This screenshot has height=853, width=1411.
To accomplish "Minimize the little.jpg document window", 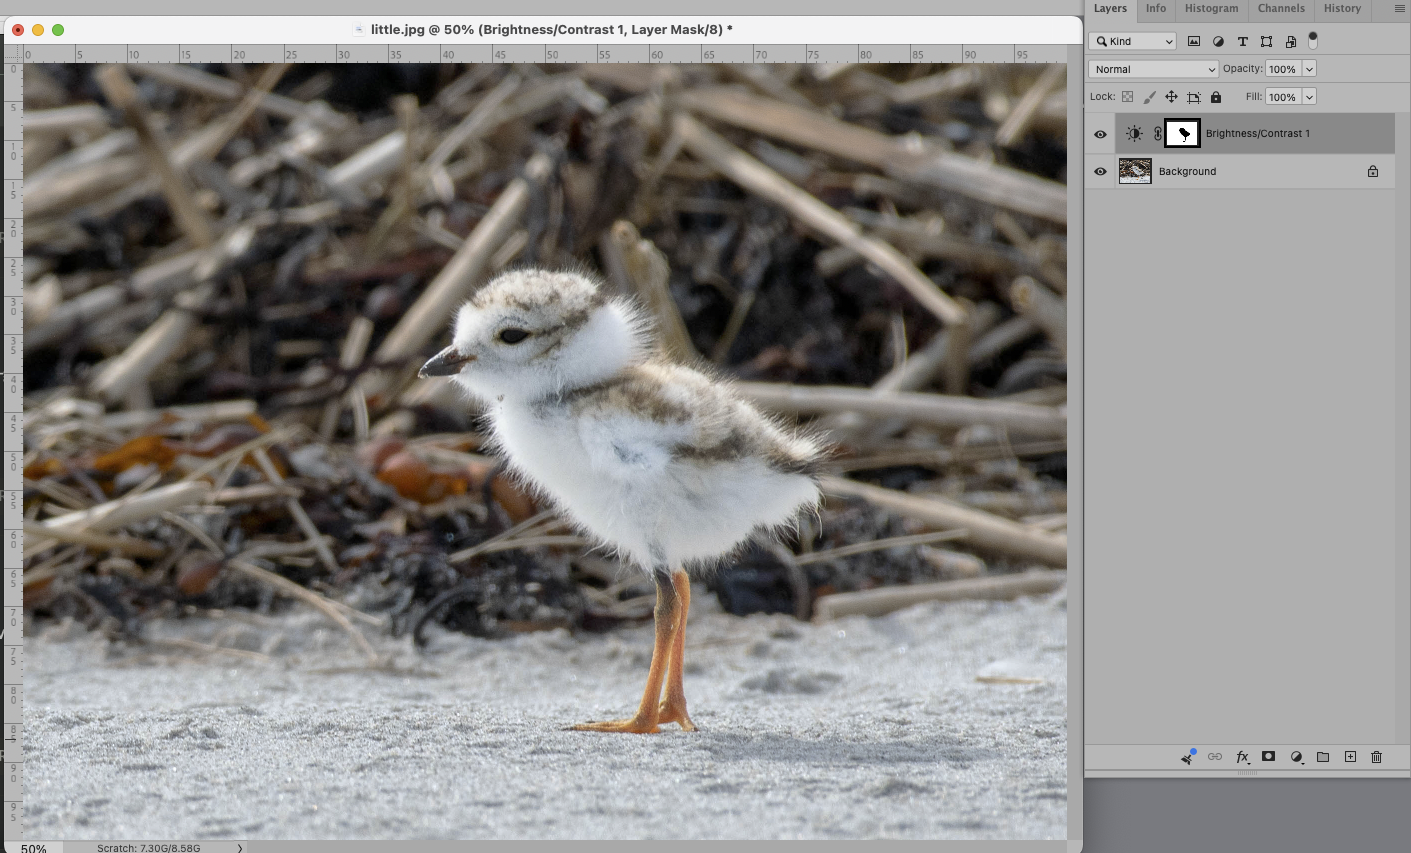I will pyautogui.click(x=38, y=30).
